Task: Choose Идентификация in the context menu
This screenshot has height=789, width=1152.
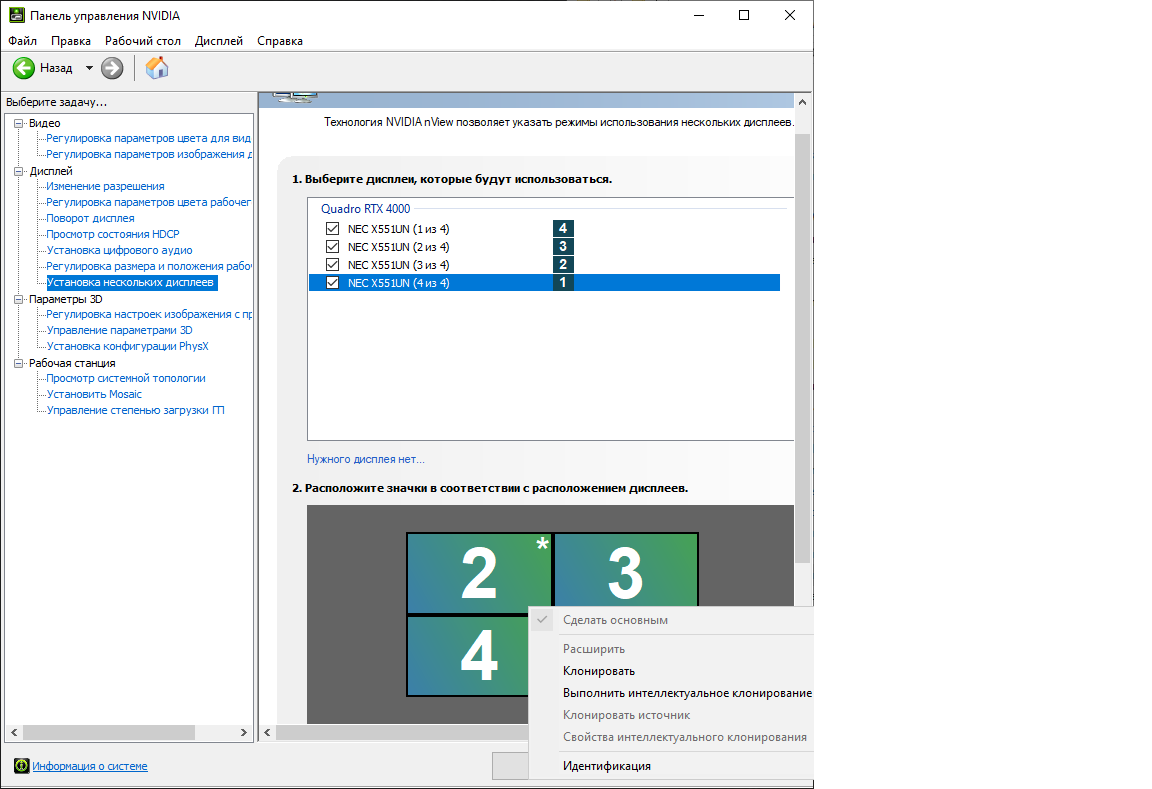Action: (606, 765)
